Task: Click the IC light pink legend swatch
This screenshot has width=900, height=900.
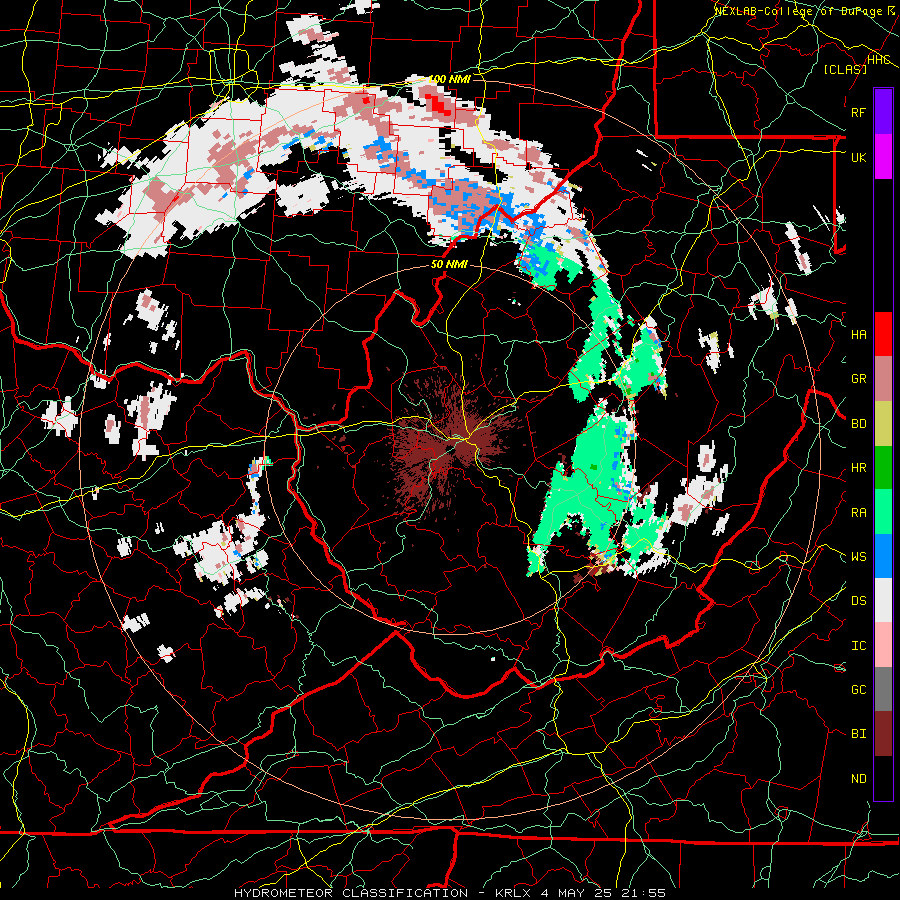Action: tap(883, 645)
